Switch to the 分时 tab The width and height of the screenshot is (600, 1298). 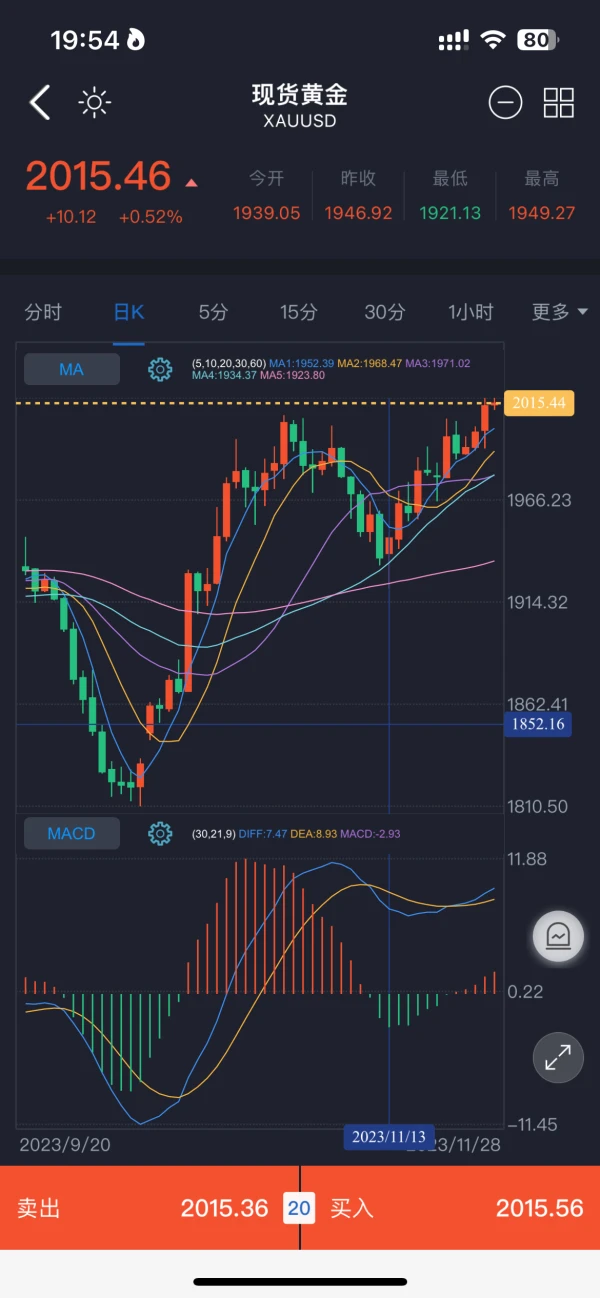coord(43,312)
